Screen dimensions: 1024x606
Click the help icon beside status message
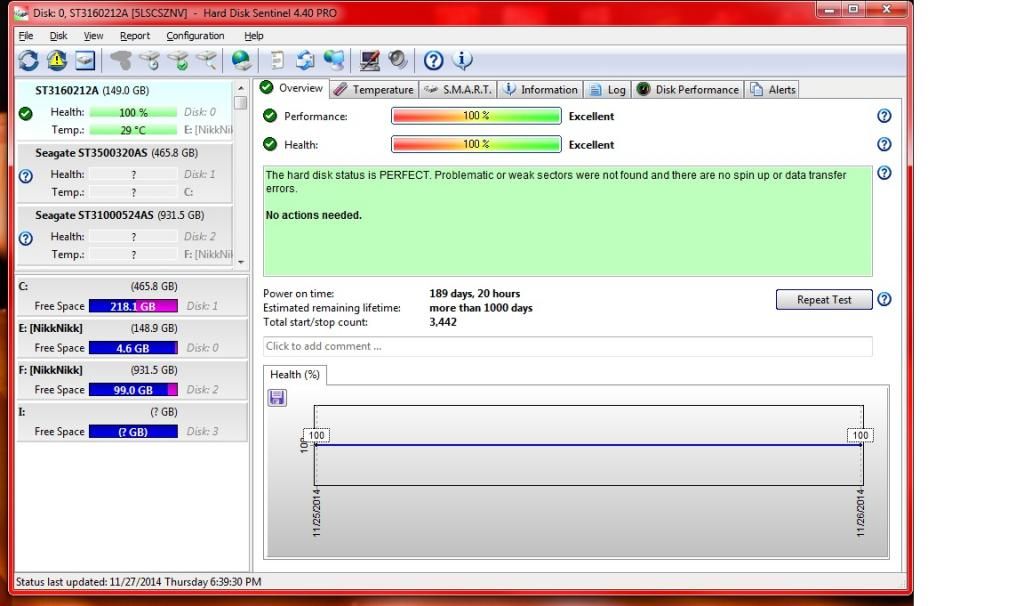[x=884, y=173]
